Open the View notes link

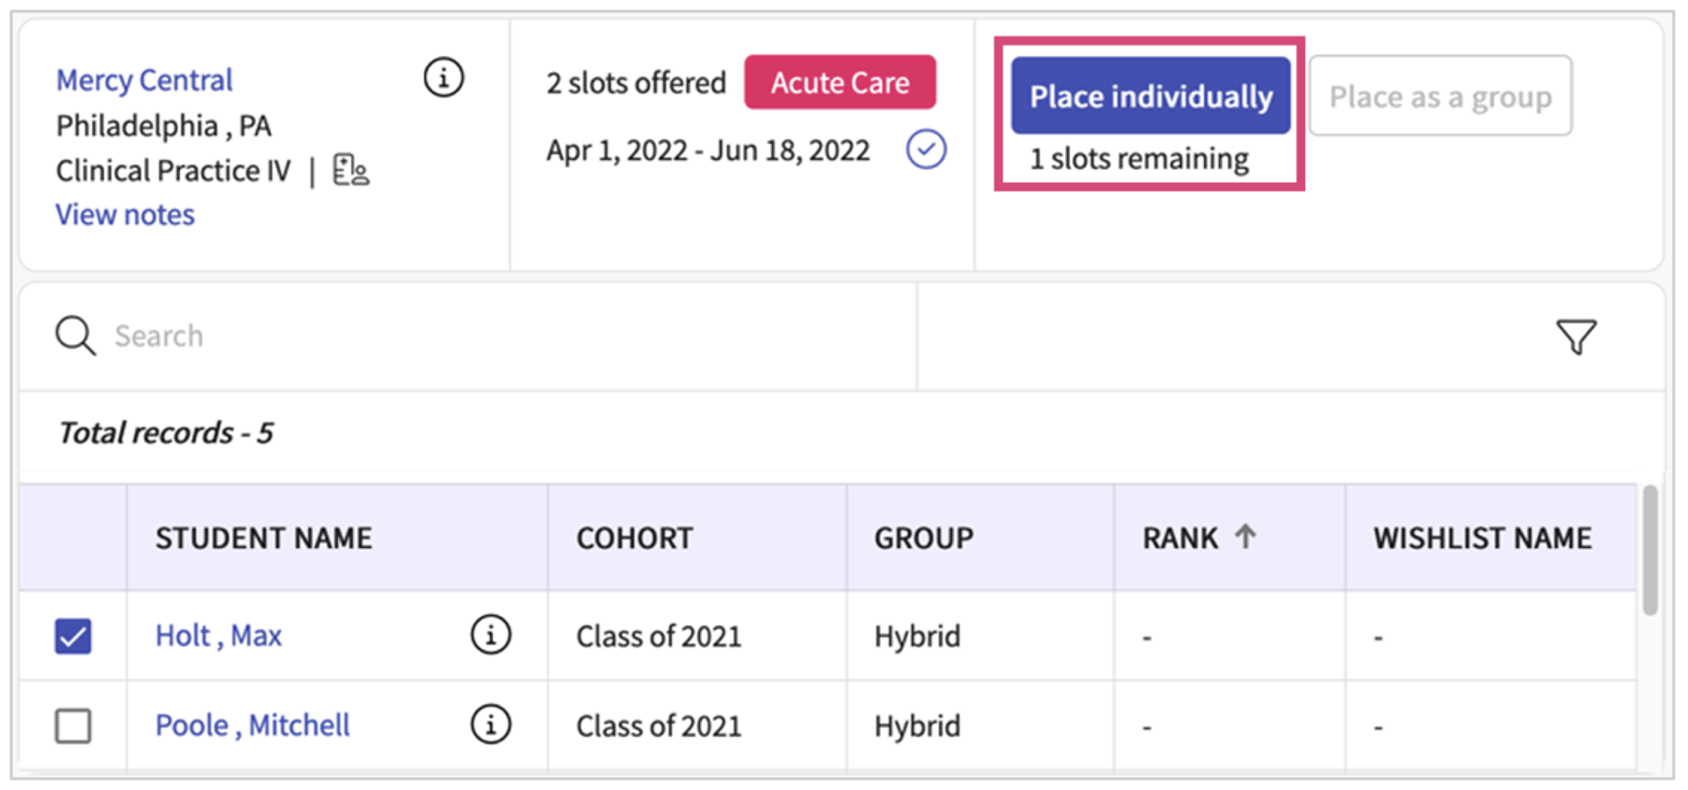(x=125, y=215)
